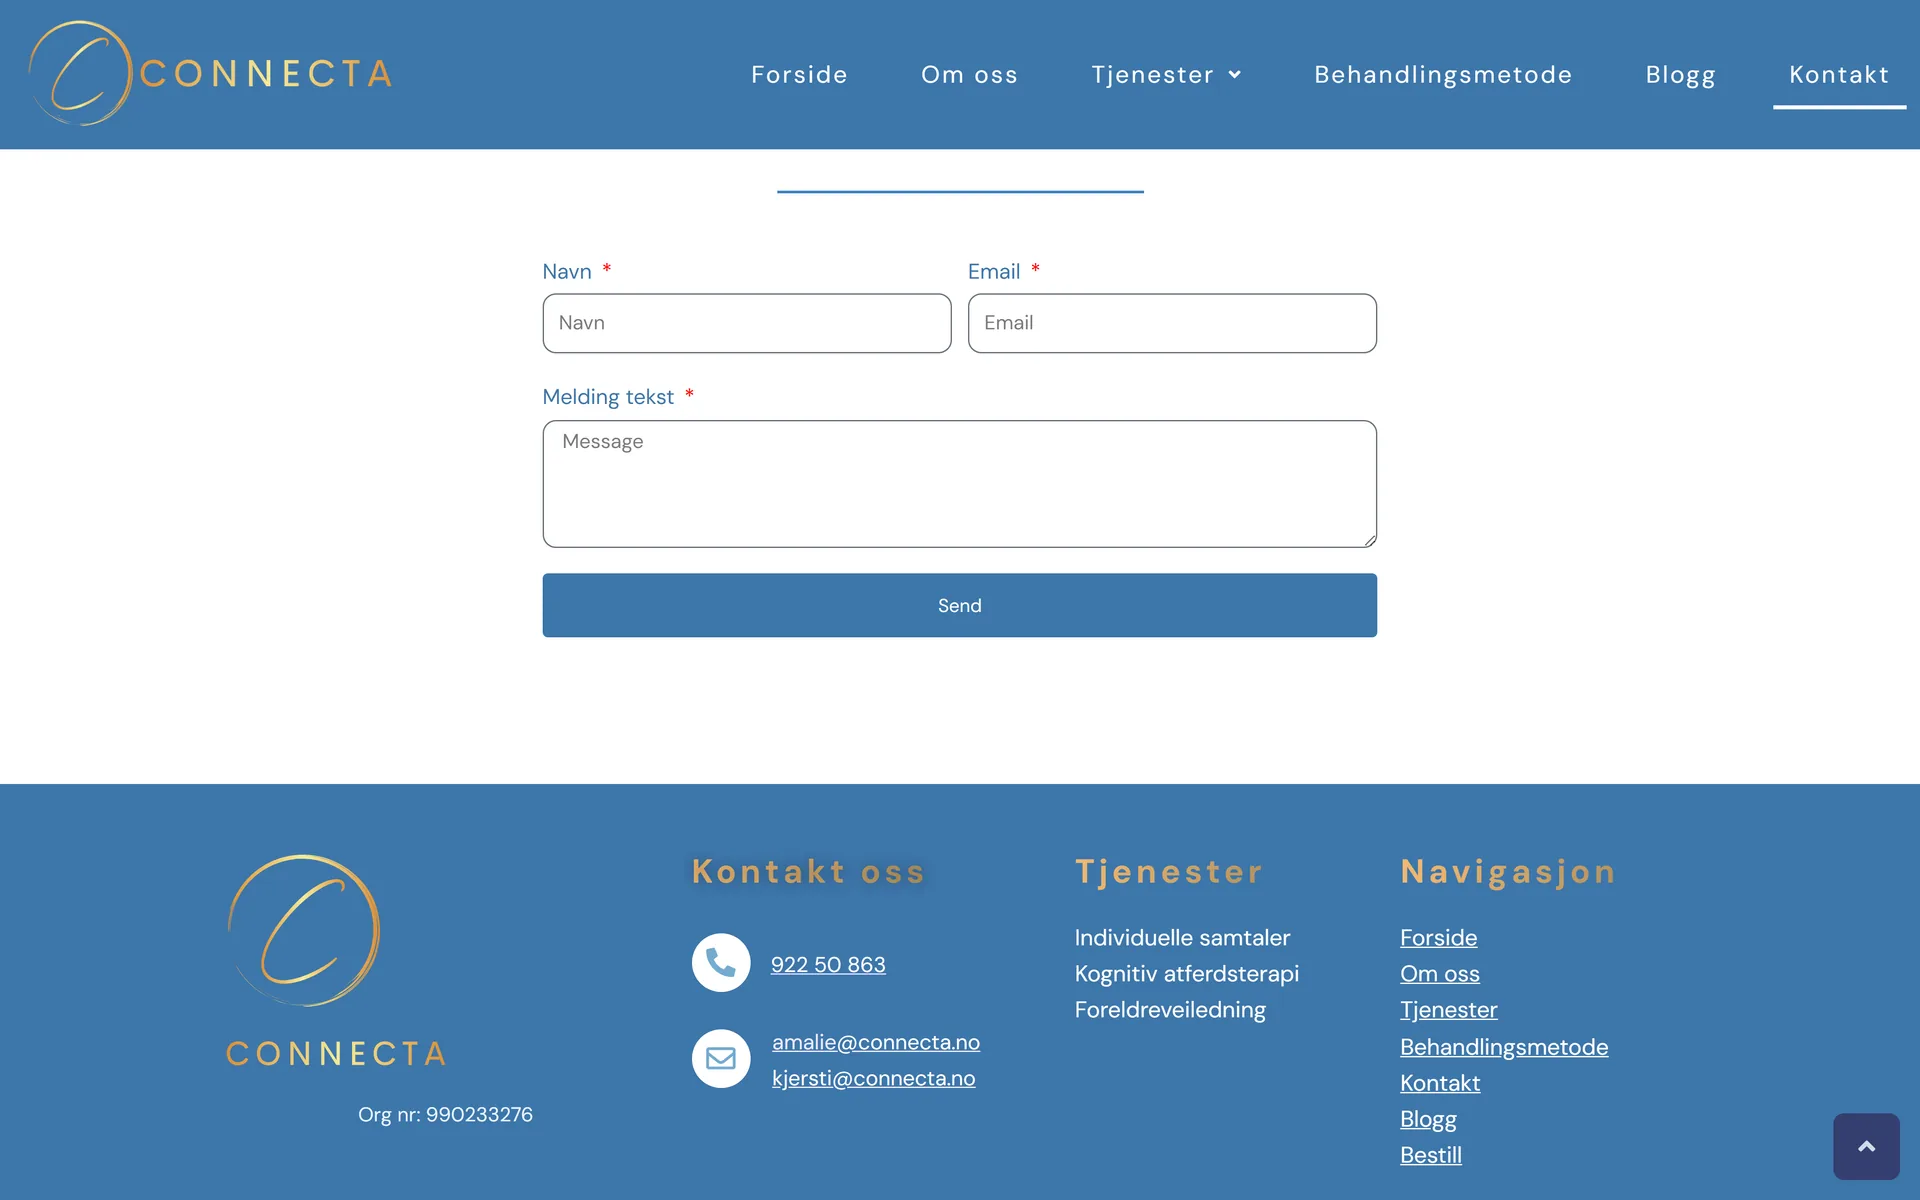Click the Send button

[960, 605]
